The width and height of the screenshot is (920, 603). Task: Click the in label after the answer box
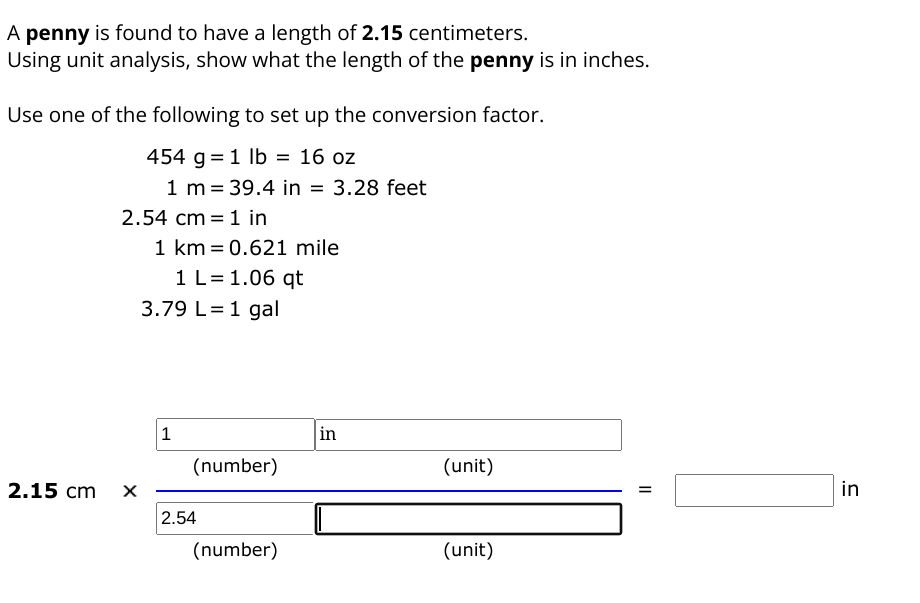850,490
